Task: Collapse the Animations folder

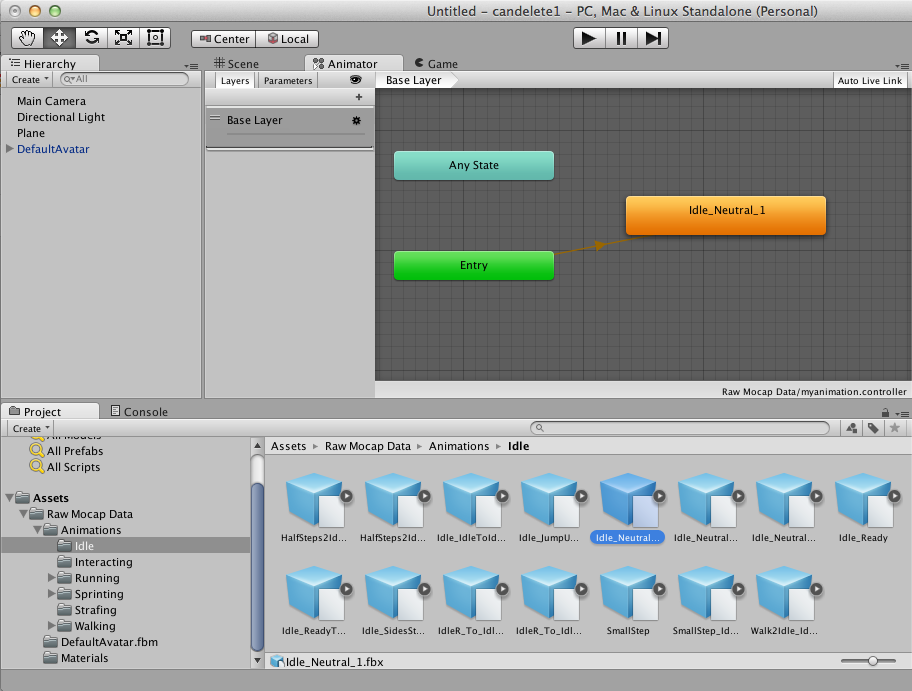Action: point(37,530)
